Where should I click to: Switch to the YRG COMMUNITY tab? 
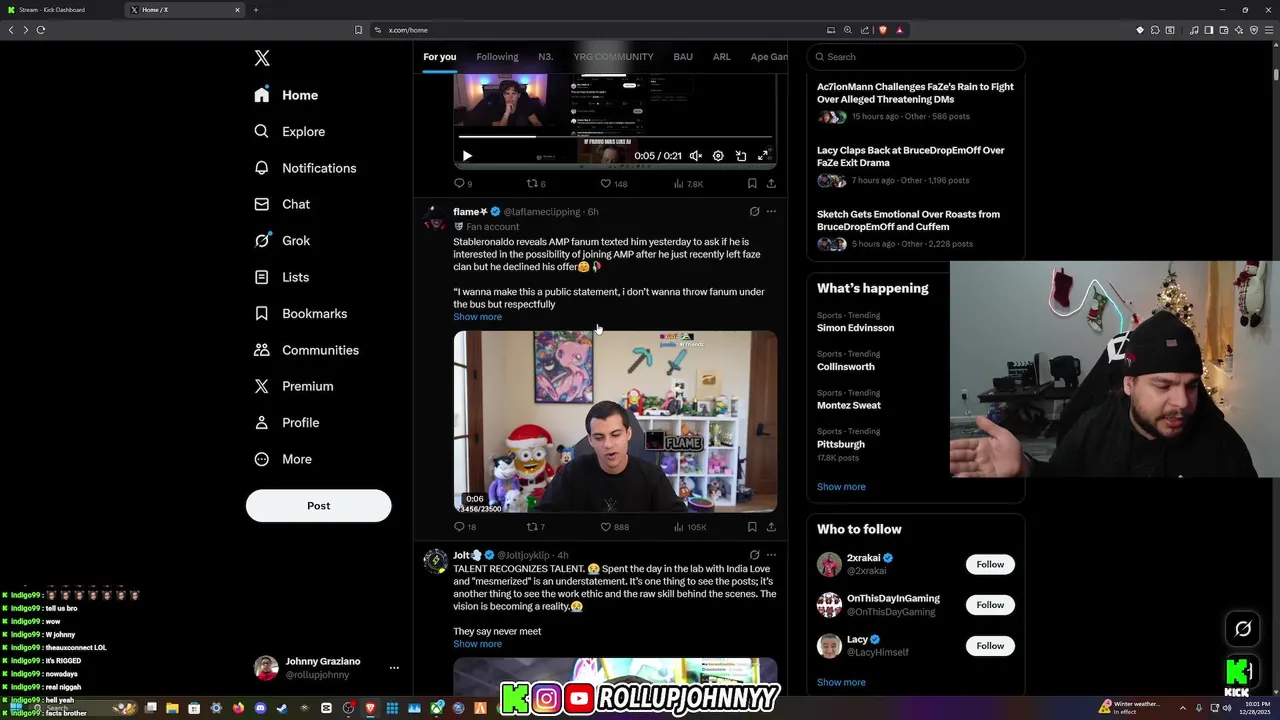613,57
